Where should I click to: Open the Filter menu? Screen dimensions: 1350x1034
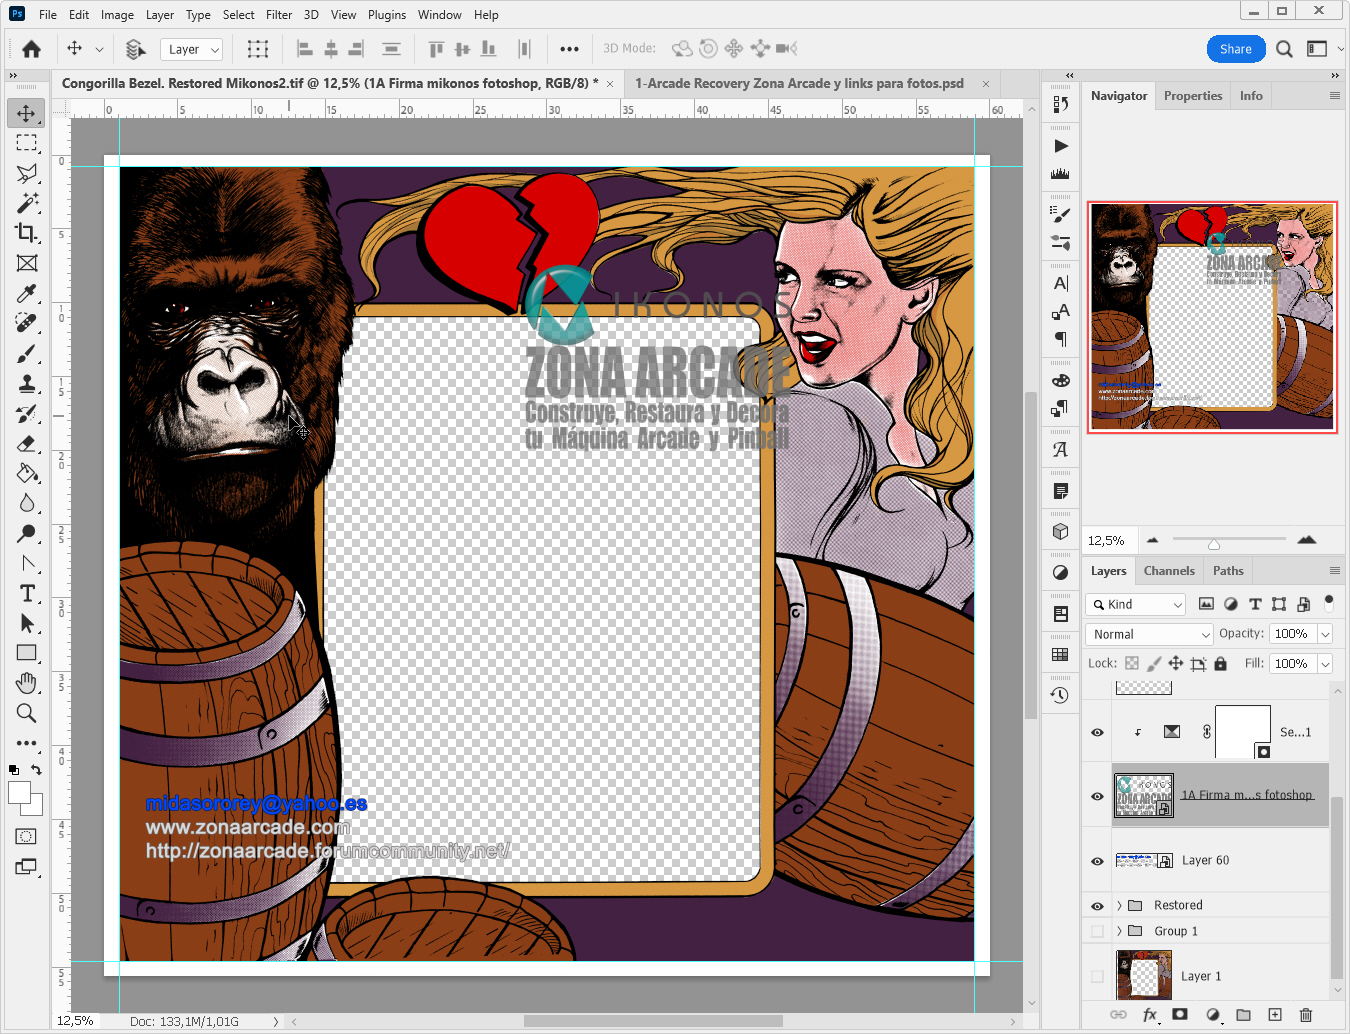point(278,15)
